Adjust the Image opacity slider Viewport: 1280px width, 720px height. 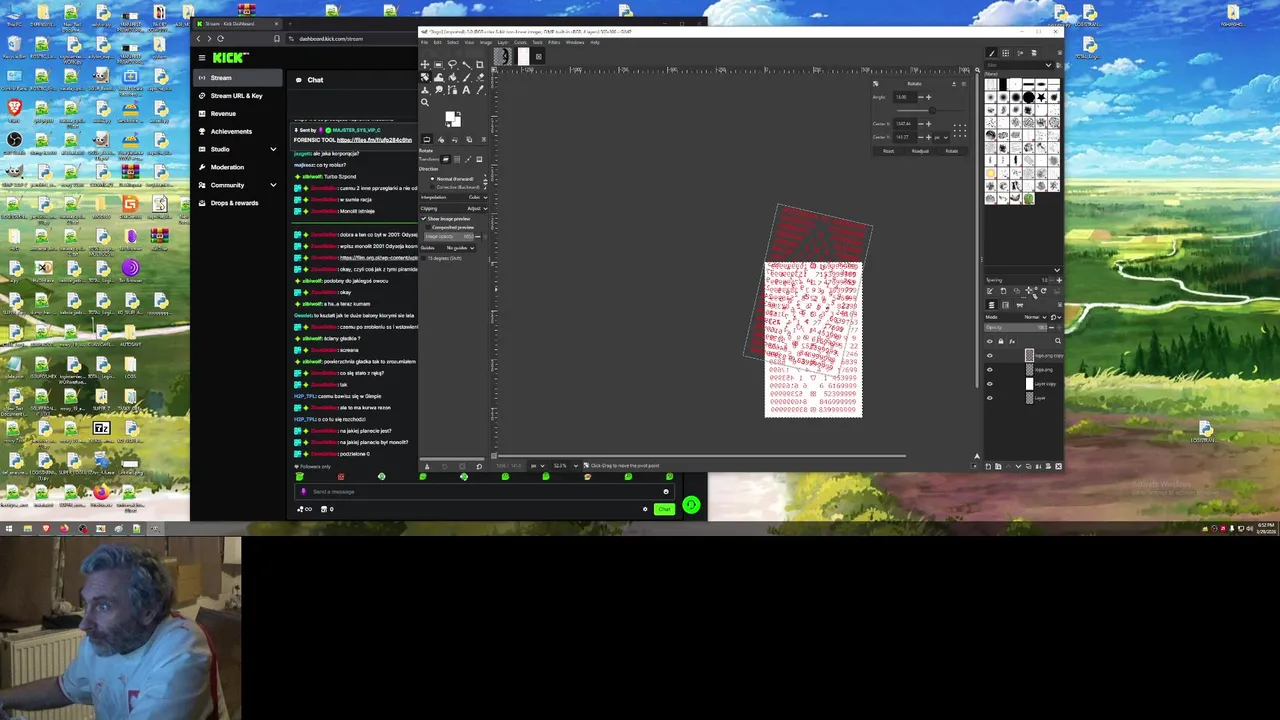coord(449,237)
